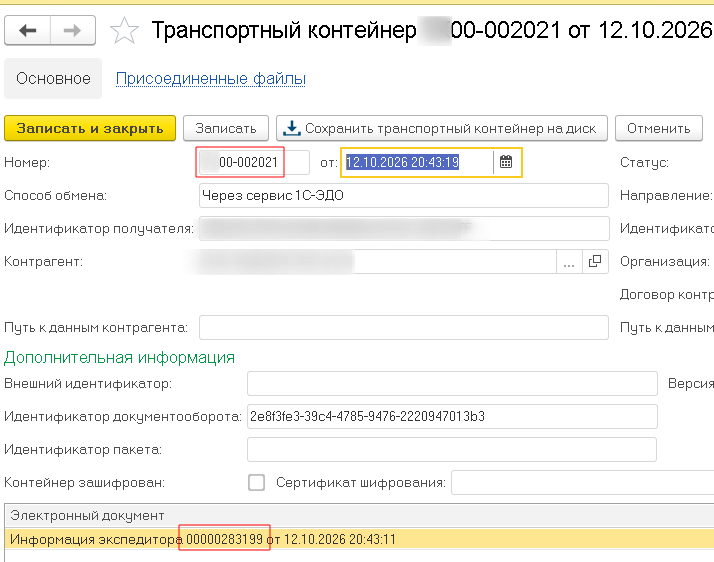The image size is (714, 562).
Task: Click the Контрагент input field
Action: click(x=377, y=261)
